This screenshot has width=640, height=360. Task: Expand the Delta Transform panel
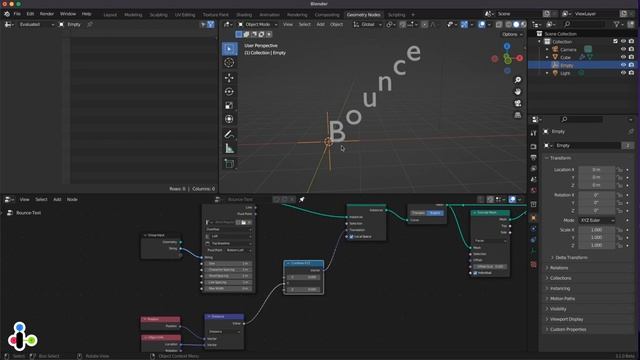[571, 258]
